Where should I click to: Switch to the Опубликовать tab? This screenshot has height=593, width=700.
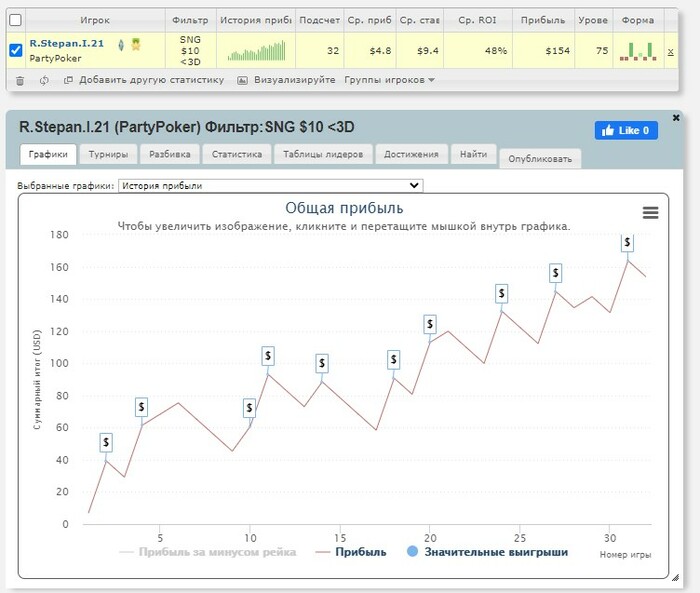tap(540, 159)
